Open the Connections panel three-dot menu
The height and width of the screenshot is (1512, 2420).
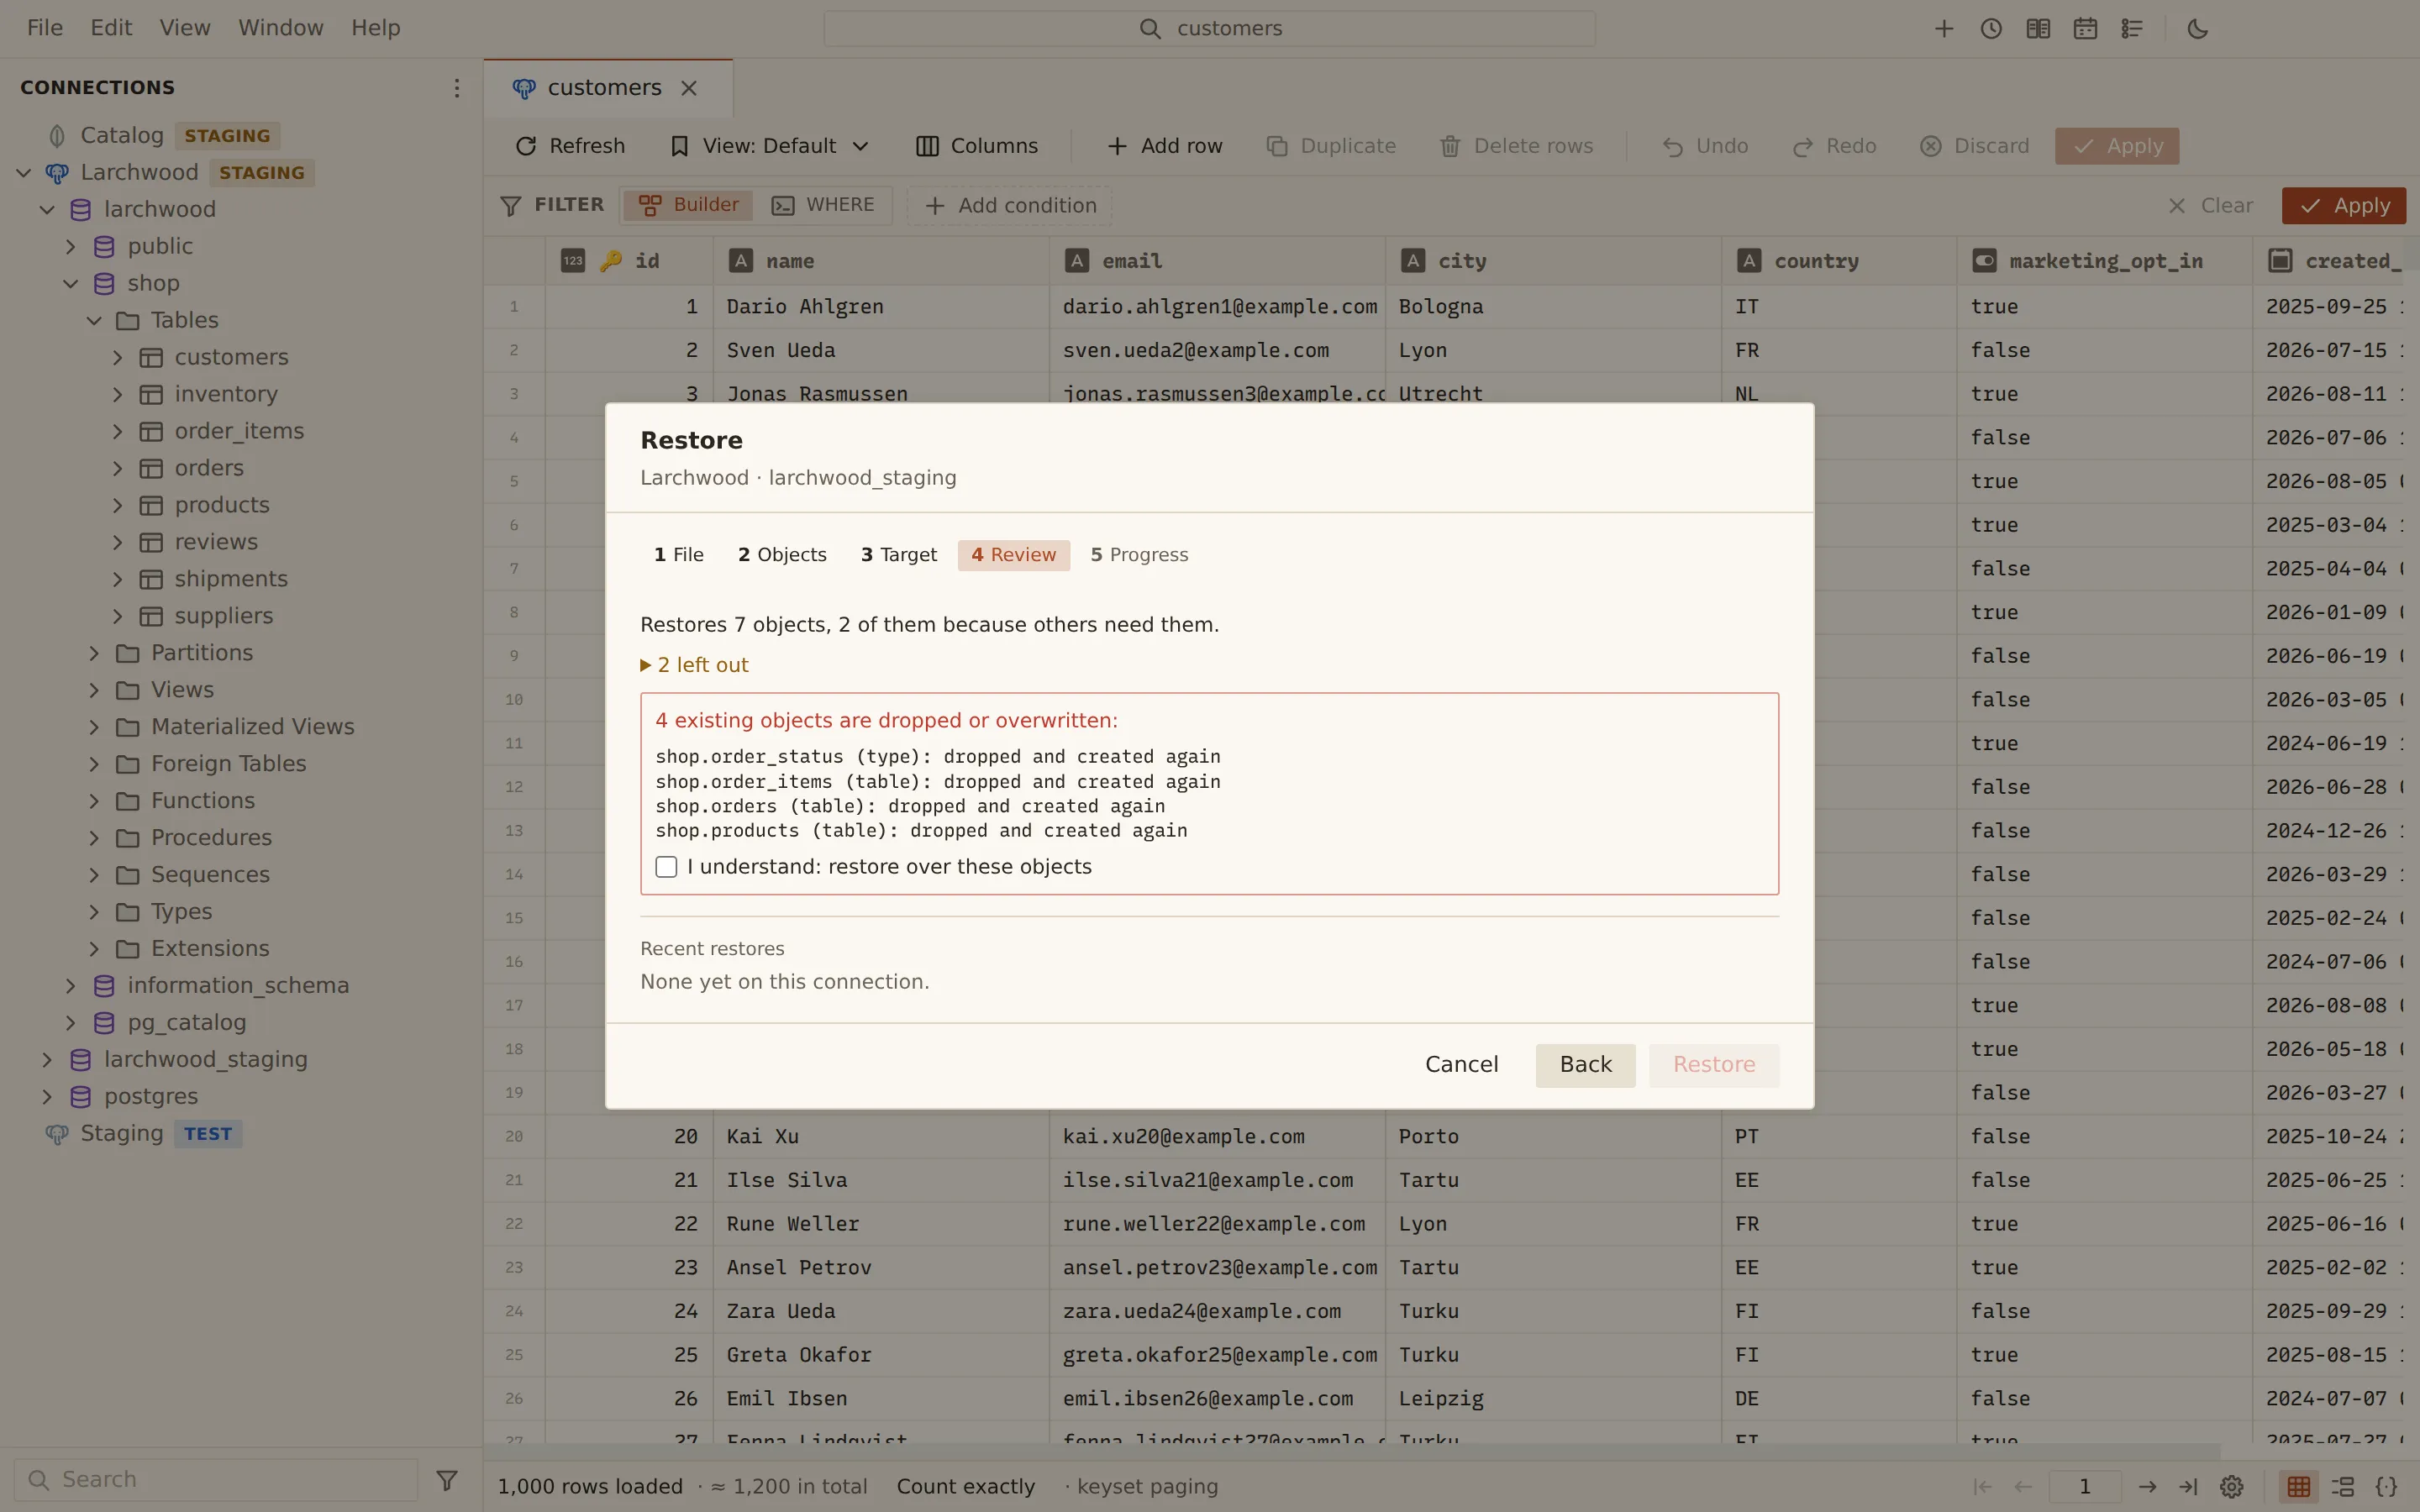coord(456,88)
